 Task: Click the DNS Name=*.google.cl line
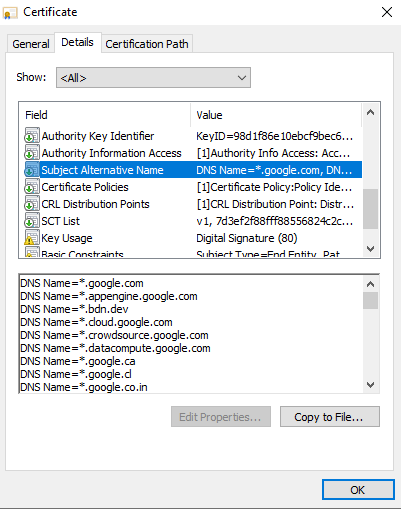pyautogui.click(x=76, y=374)
